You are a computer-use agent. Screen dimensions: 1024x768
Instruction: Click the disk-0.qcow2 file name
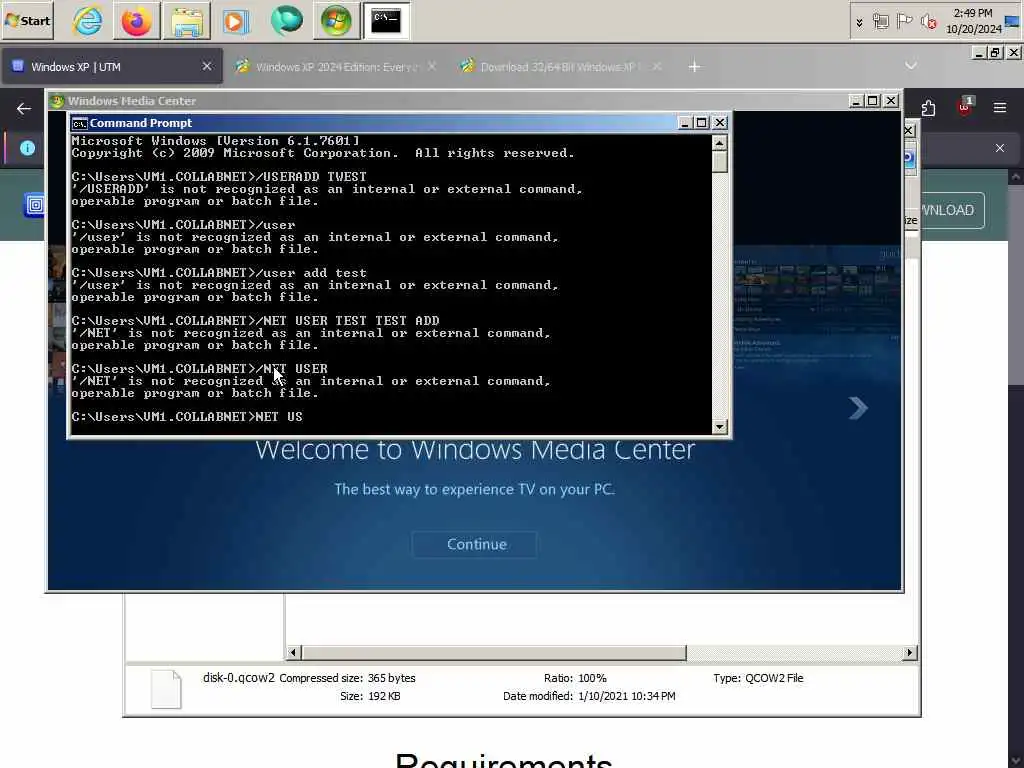[x=238, y=678]
